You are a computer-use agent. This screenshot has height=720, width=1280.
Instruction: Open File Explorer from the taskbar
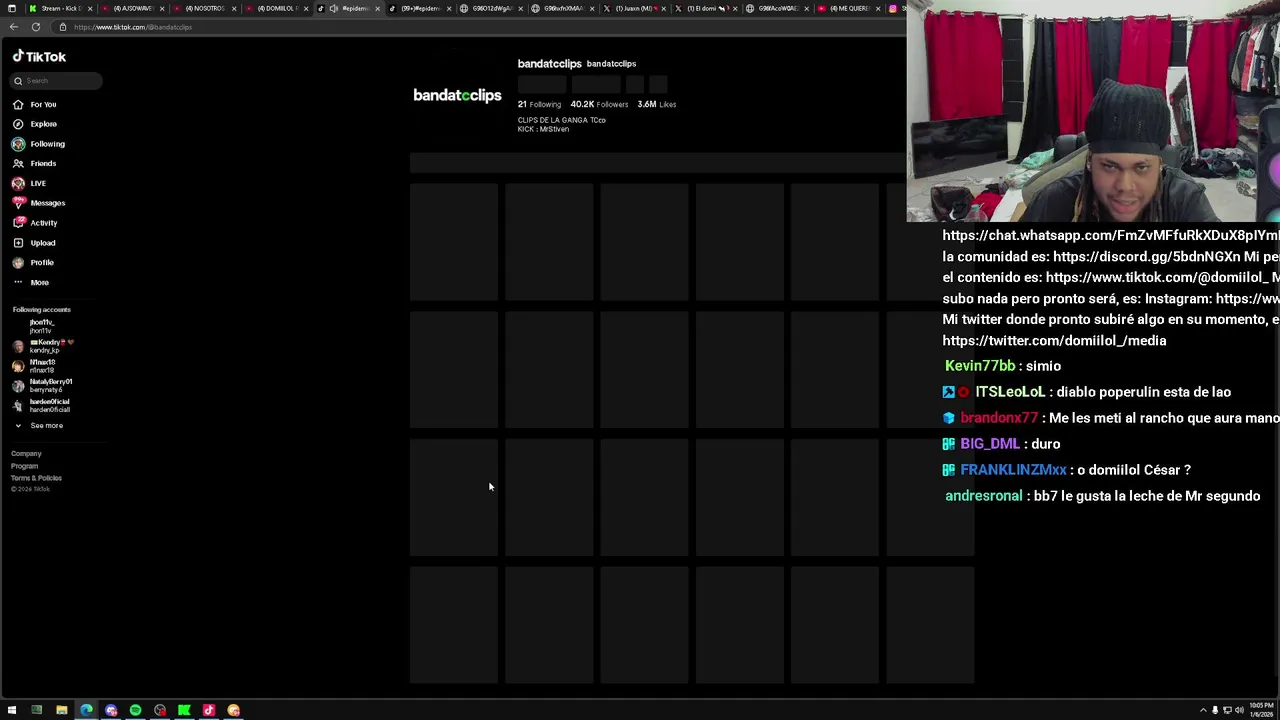pos(61,710)
